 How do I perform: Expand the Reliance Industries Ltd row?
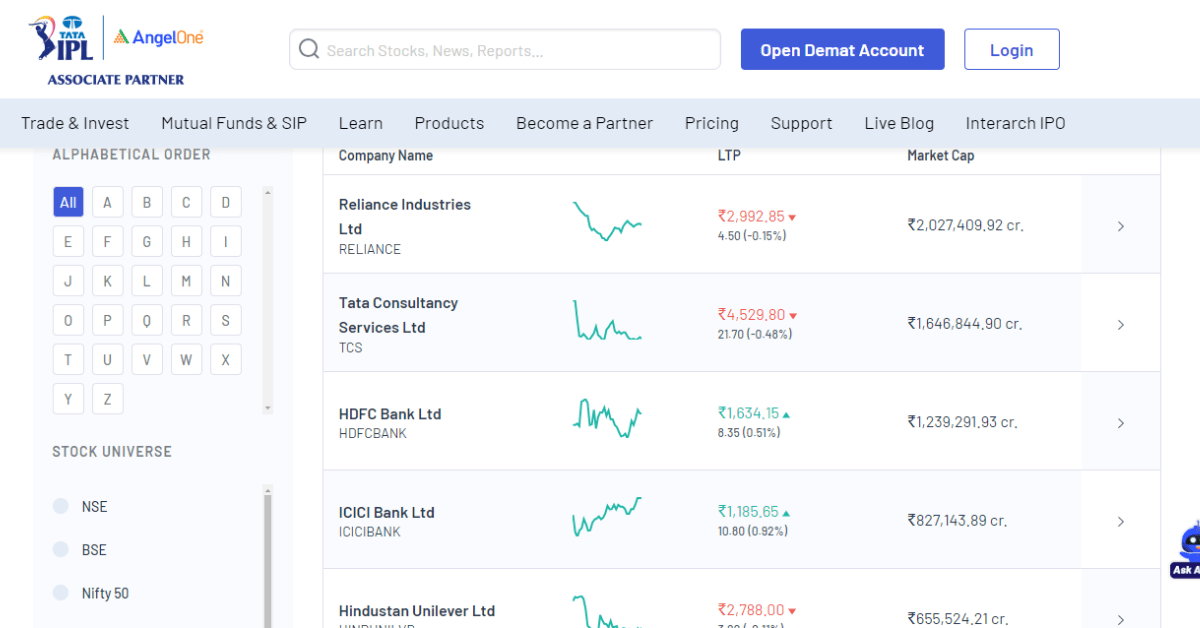click(1121, 226)
